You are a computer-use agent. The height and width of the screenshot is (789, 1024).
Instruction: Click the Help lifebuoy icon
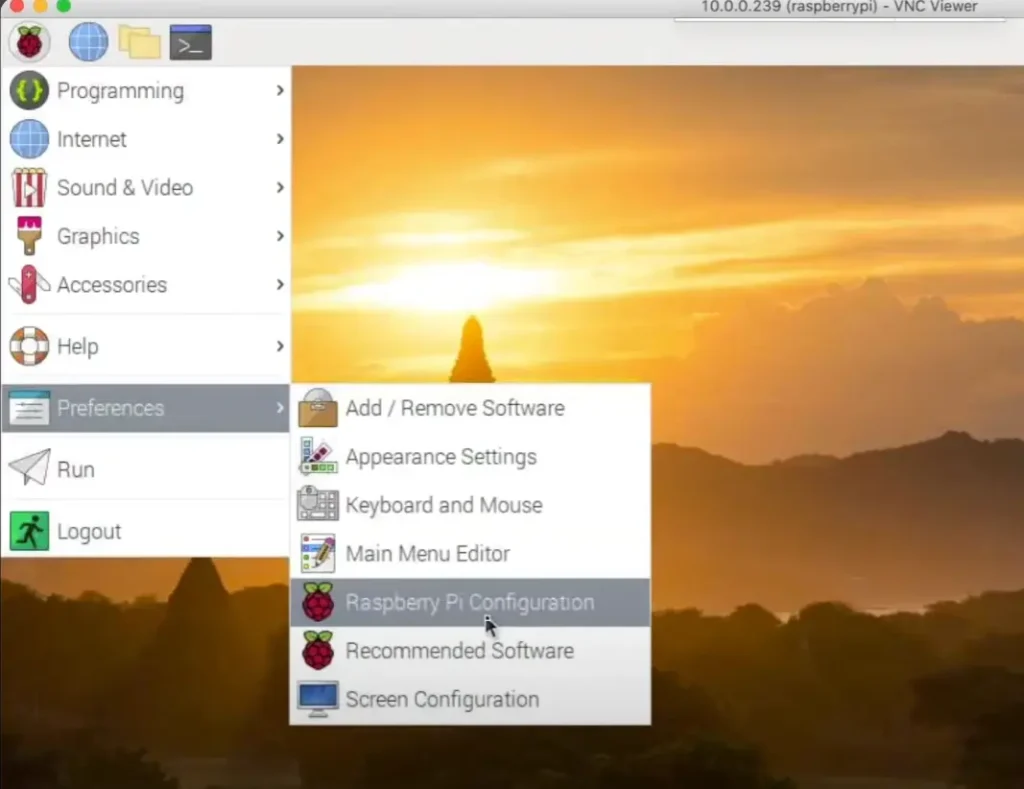point(29,346)
